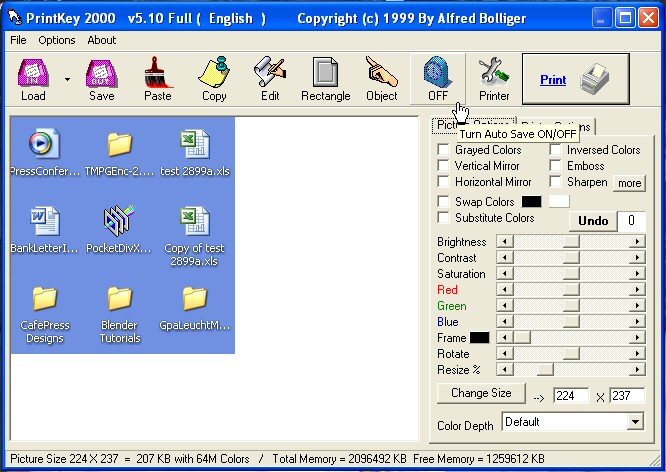Open the File menu

coord(18,40)
